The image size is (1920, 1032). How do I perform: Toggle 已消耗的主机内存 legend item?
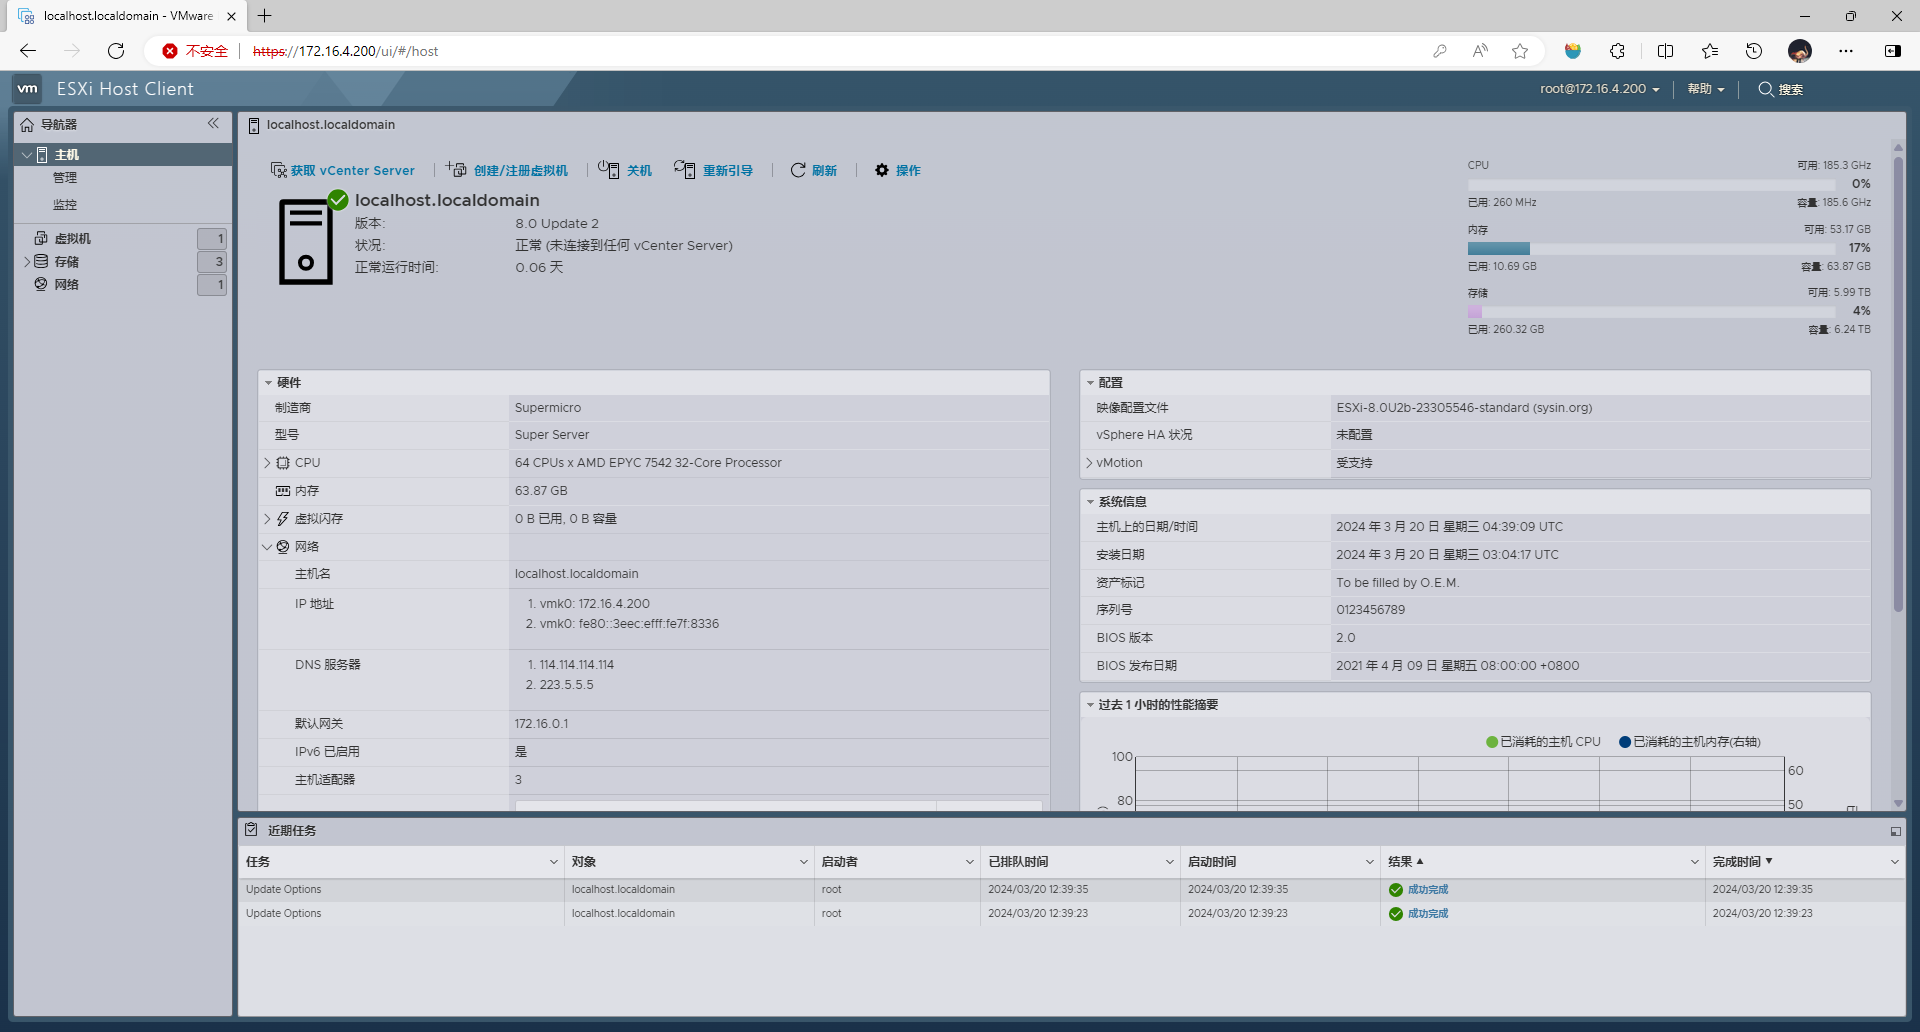point(1690,742)
